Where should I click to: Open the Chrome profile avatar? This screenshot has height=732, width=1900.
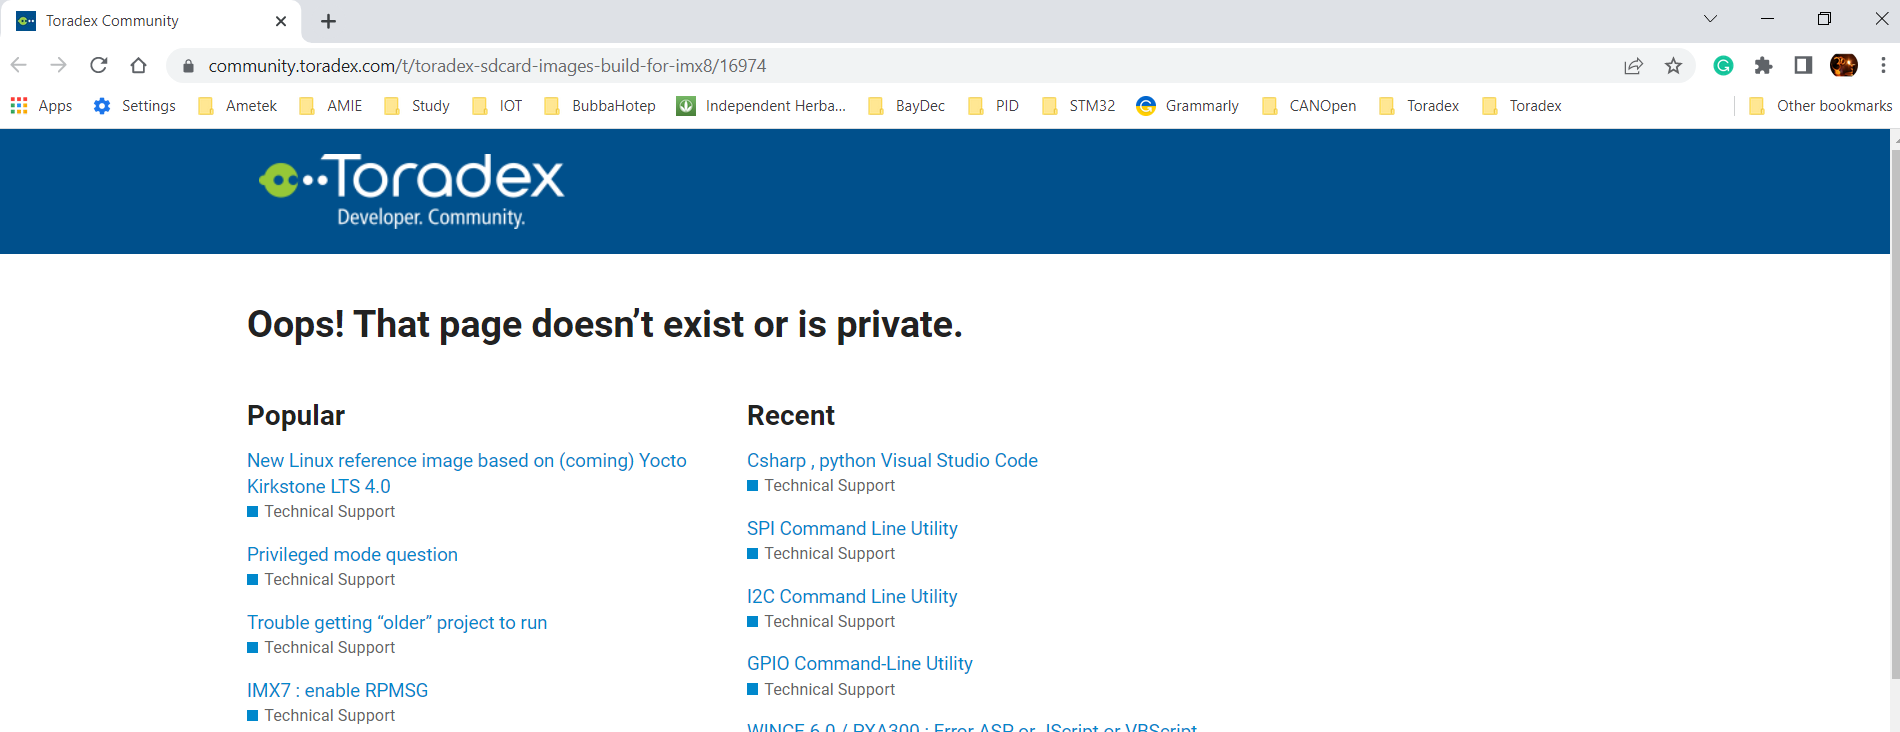(1843, 66)
